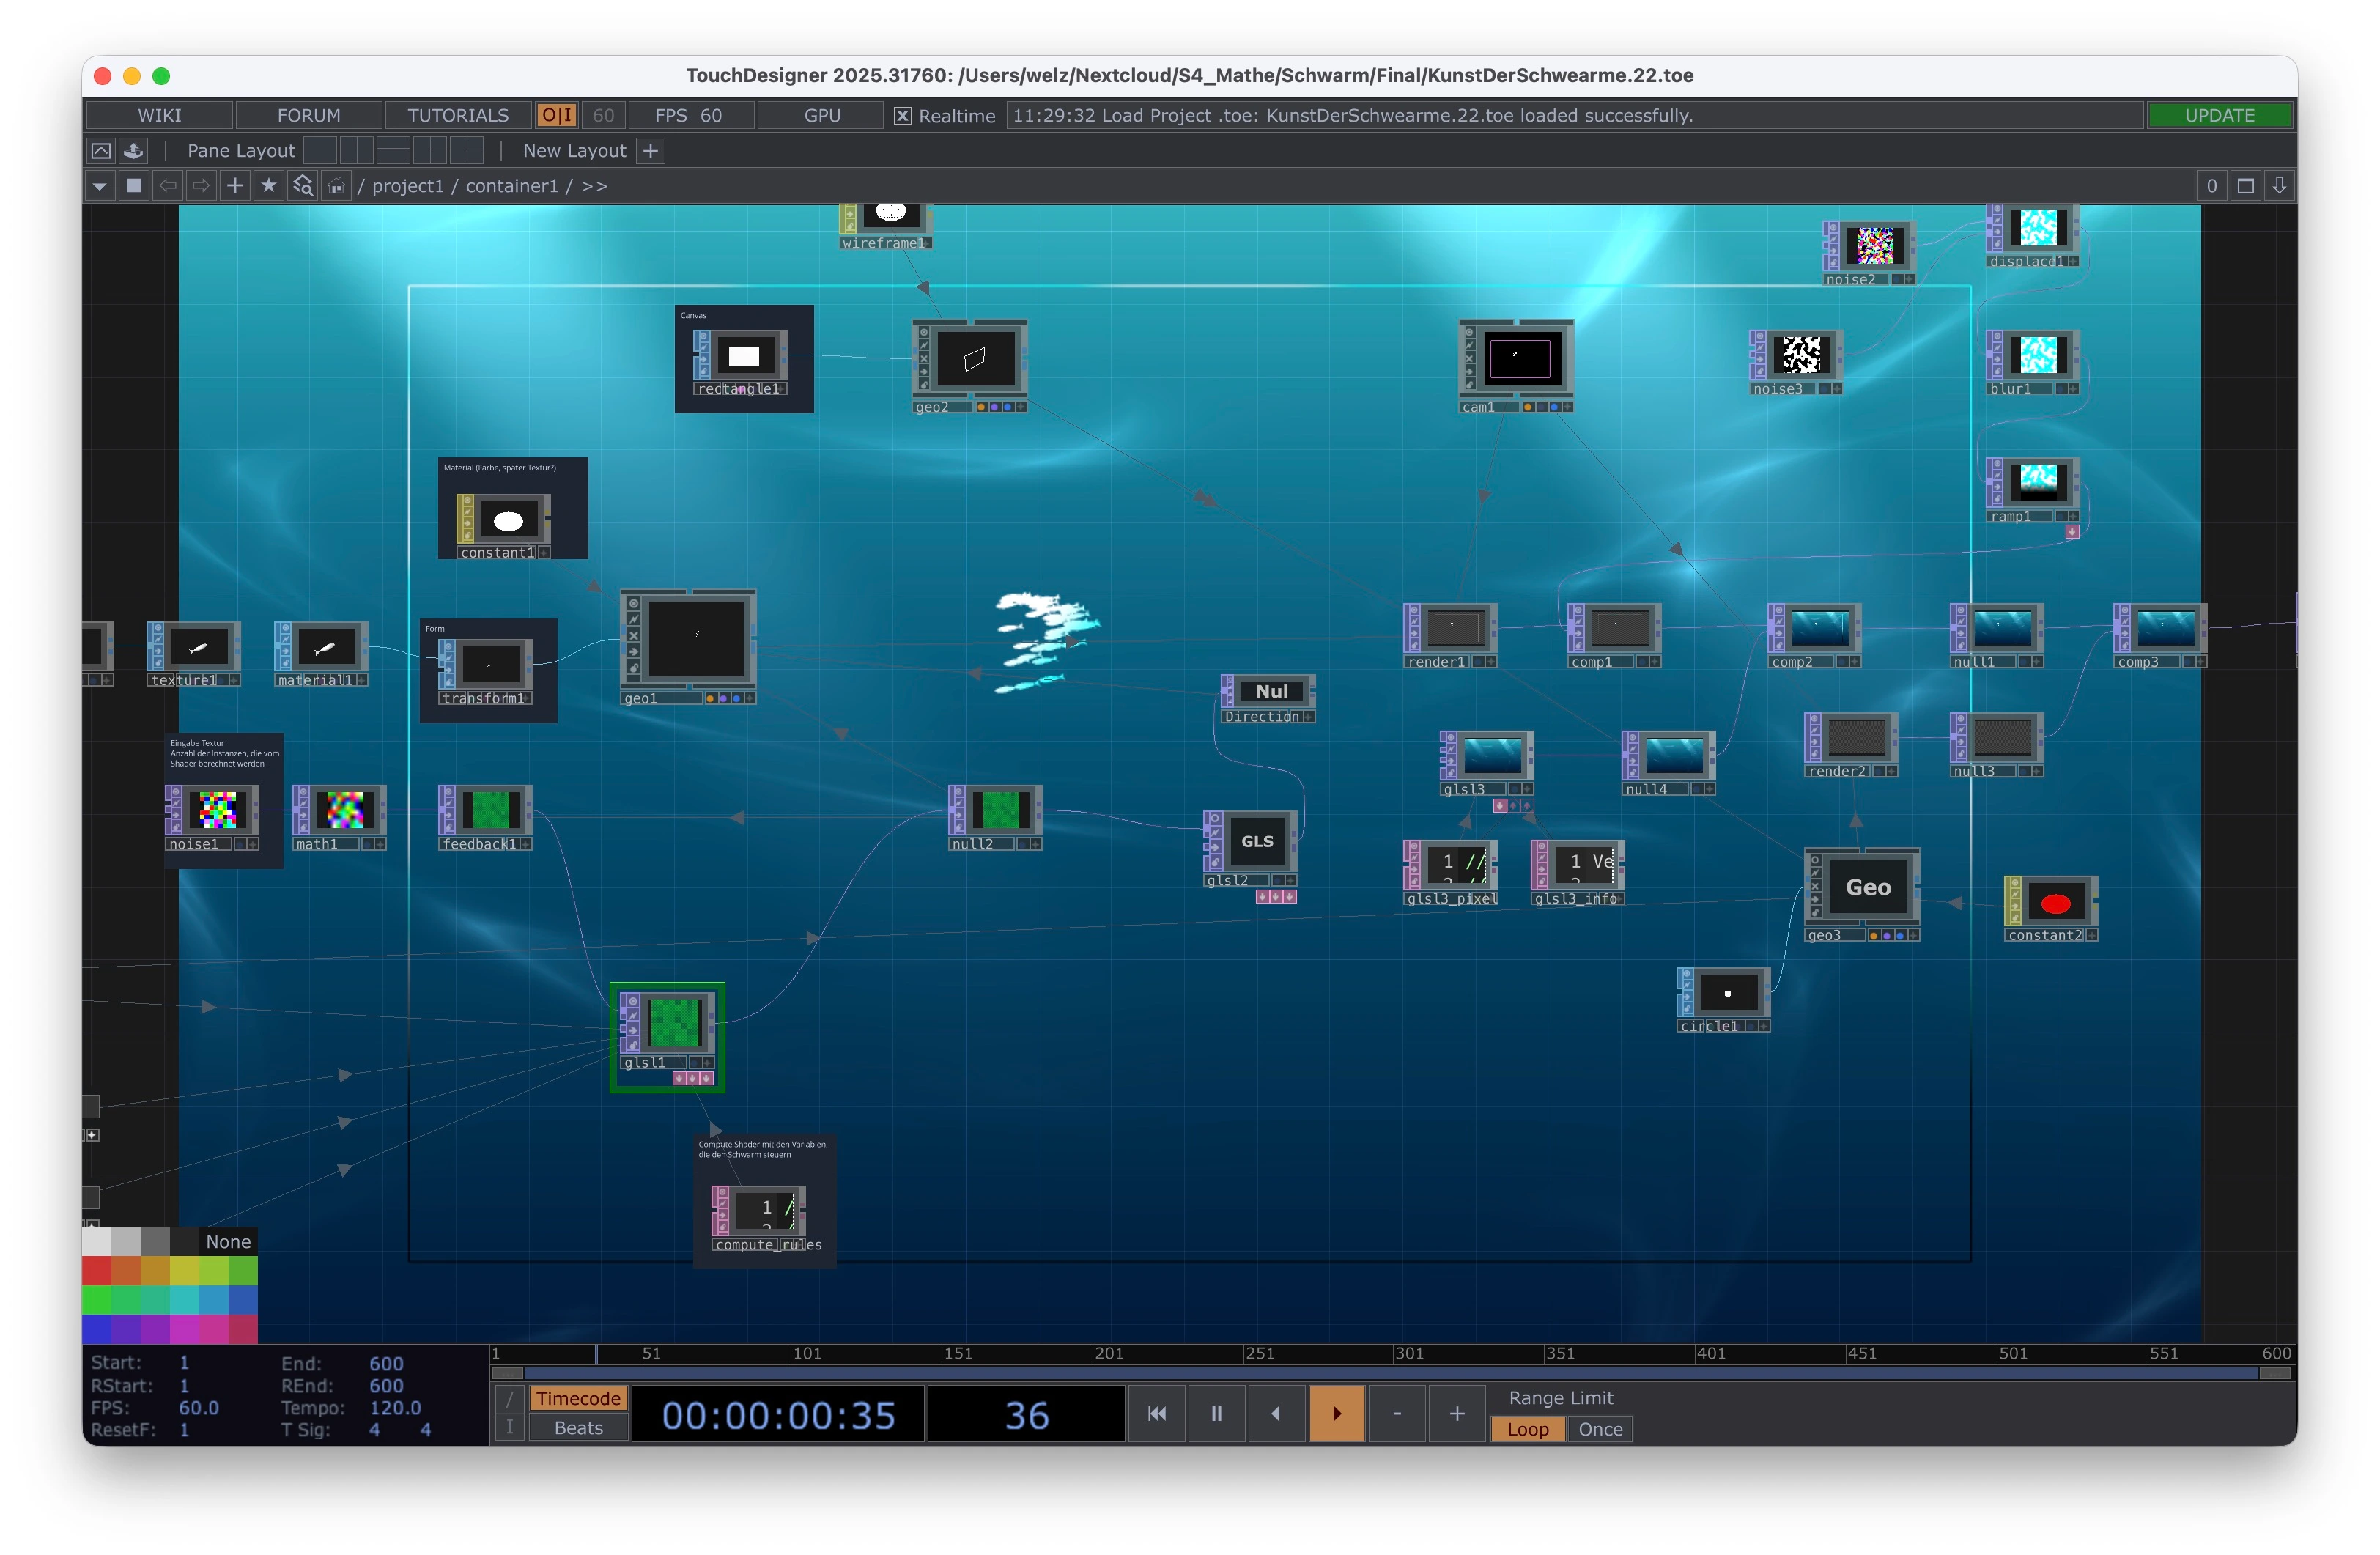This screenshot has width=2380, height=1555.
Task: Click the home network icon
Action: pyautogui.click(x=337, y=186)
